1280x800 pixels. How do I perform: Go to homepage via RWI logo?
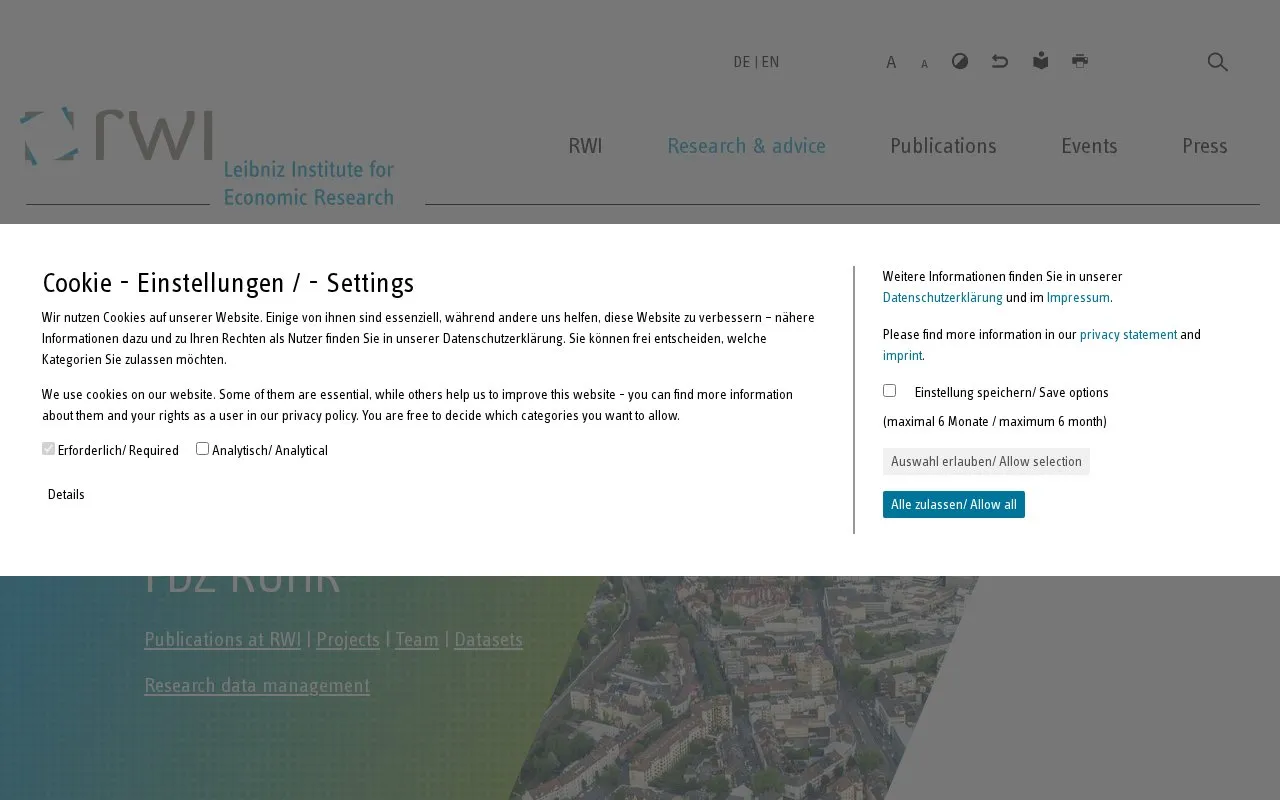click(x=207, y=156)
